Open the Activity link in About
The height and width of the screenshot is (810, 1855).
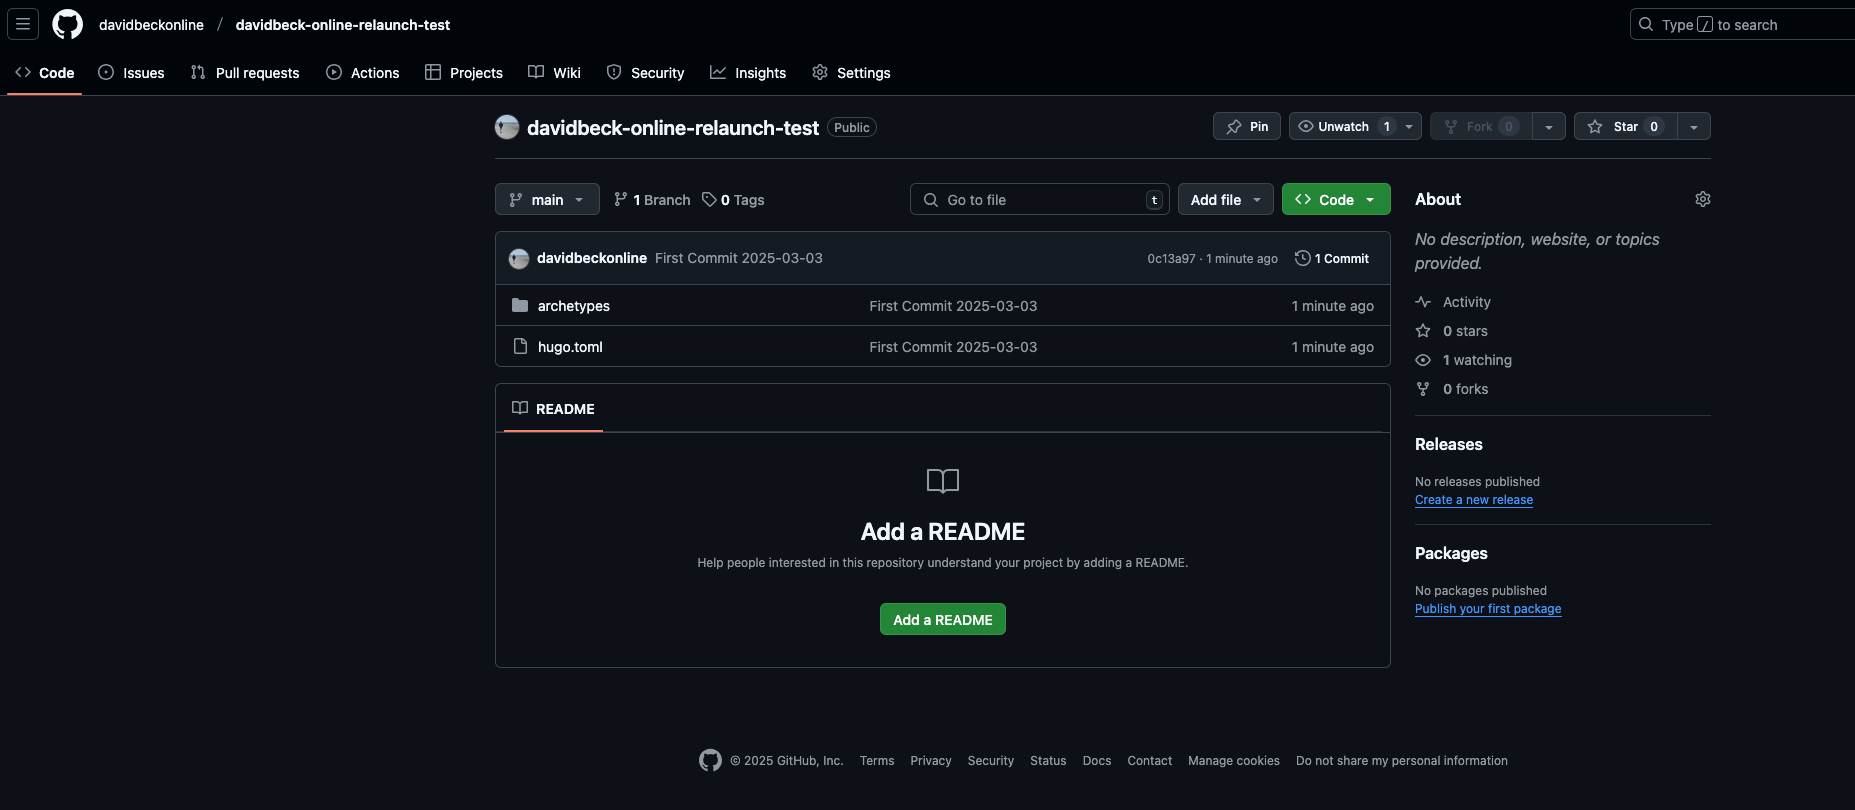tap(1467, 302)
